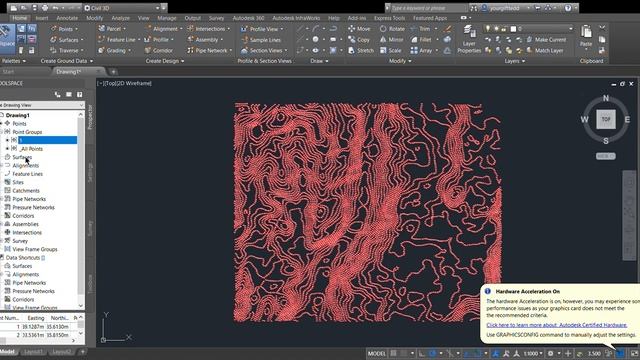Start the Alignment creation tool
640x360 pixels.
[x=163, y=29]
